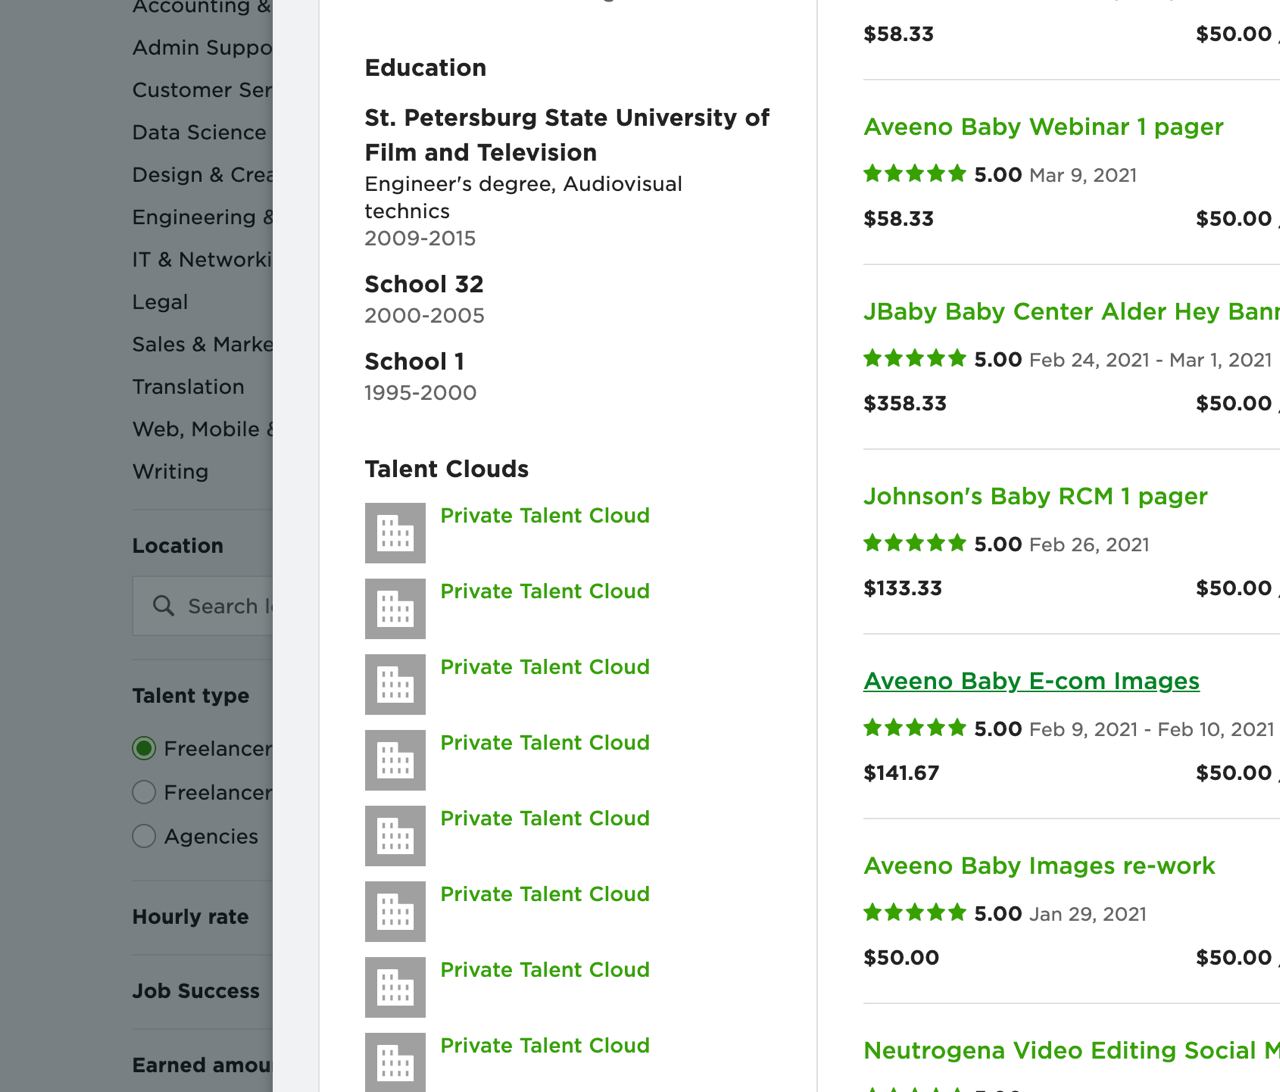Click "Engineer's degree, Audiovisual technics" text
The width and height of the screenshot is (1280, 1092).
523,197
